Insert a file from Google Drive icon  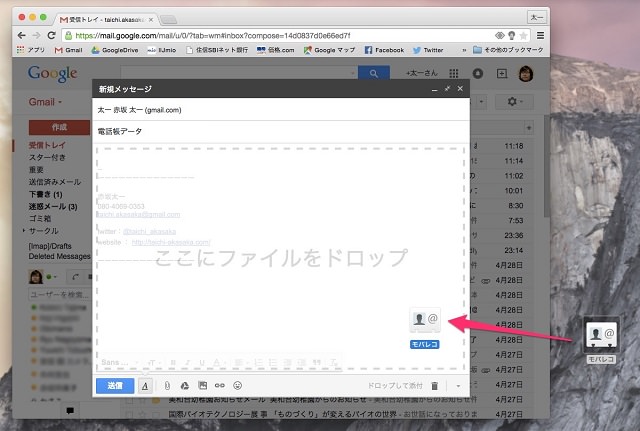pos(185,385)
